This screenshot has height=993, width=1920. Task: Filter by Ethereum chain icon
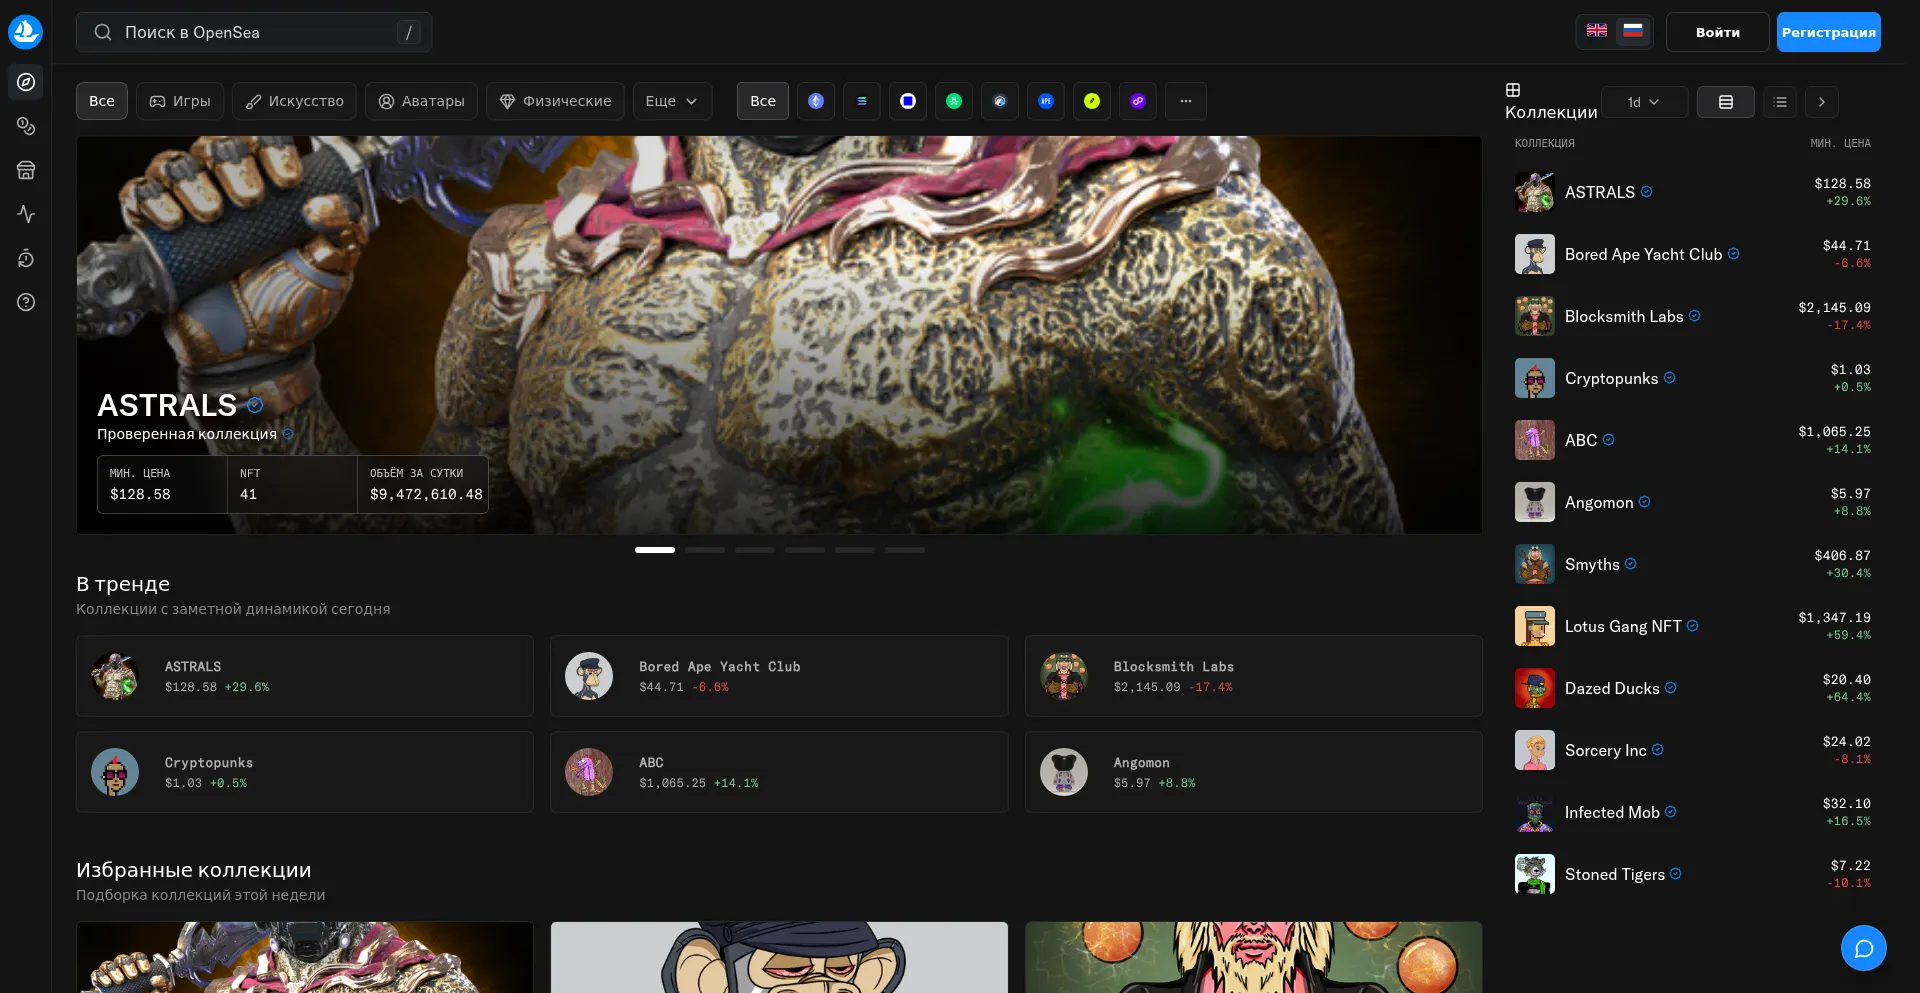[816, 101]
